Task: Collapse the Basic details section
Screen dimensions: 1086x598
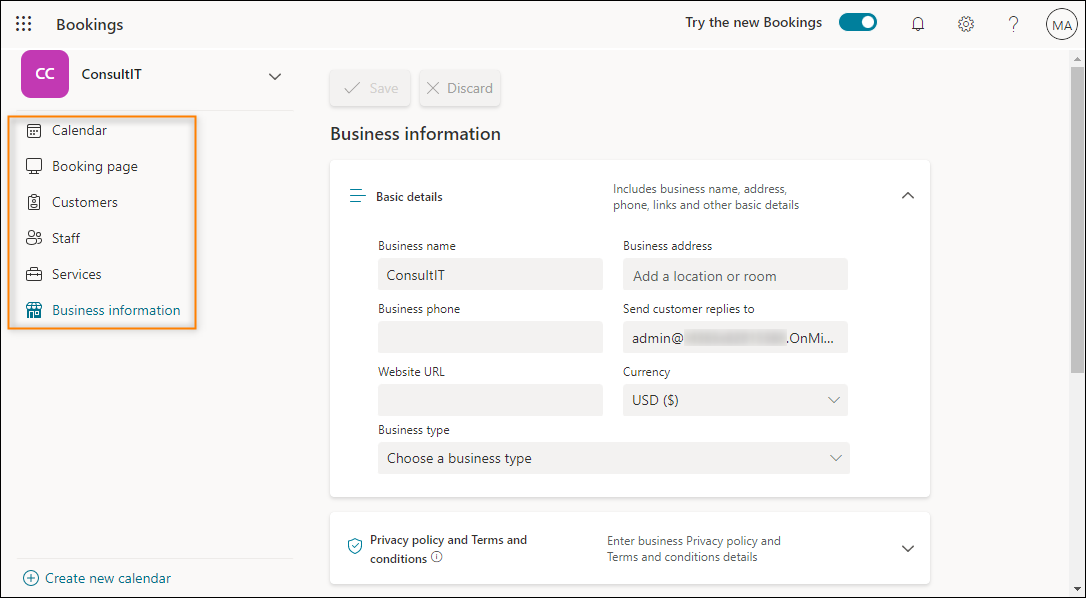Action: tap(907, 196)
